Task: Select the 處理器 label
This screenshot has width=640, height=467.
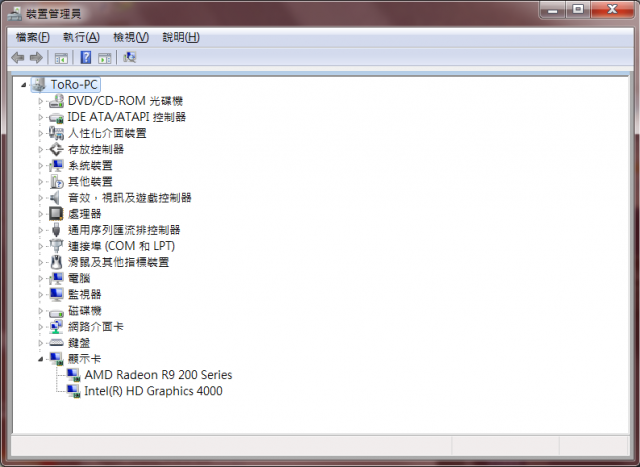Action: pyautogui.click(x=84, y=213)
